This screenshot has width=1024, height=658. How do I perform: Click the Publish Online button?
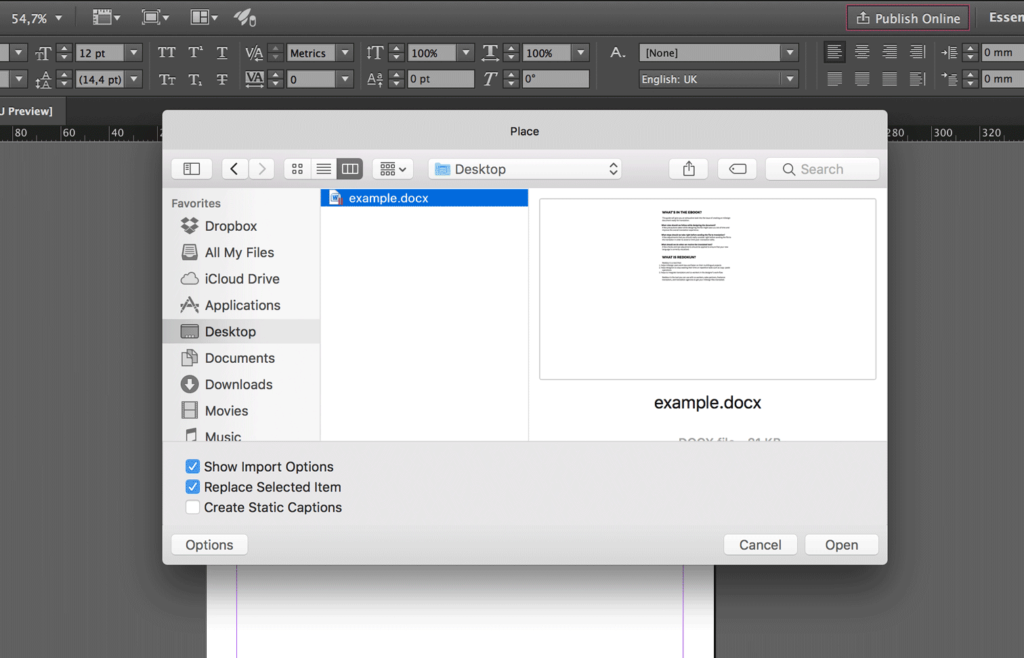907,17
